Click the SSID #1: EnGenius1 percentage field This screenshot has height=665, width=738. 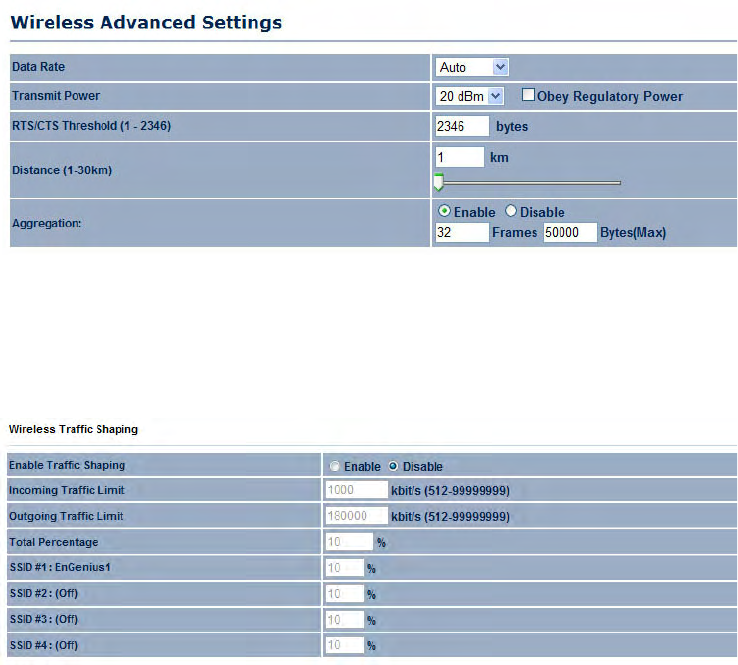(345, 568)
